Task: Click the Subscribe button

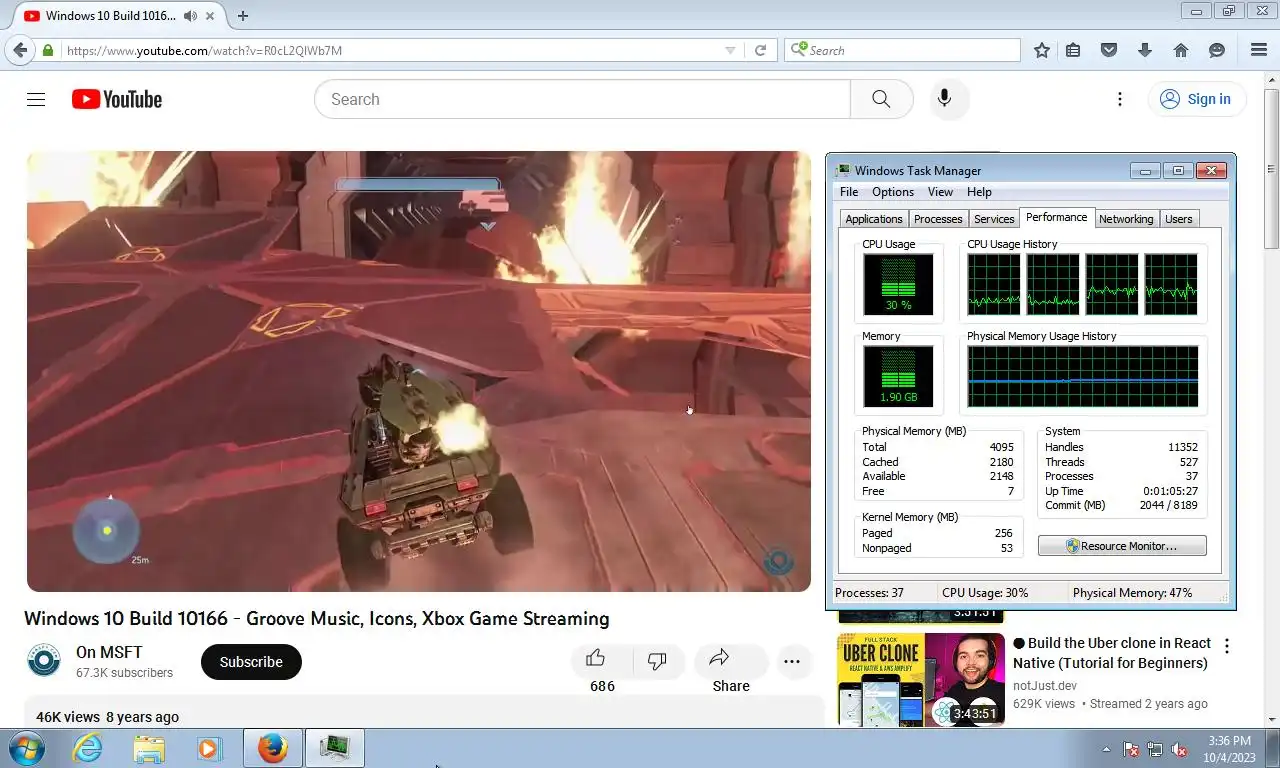Action: pos(251,662)
